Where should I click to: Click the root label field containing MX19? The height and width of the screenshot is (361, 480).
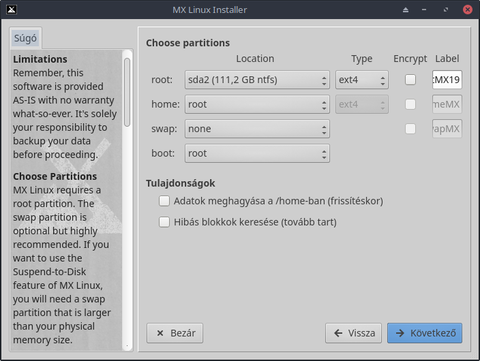point(447,80)
